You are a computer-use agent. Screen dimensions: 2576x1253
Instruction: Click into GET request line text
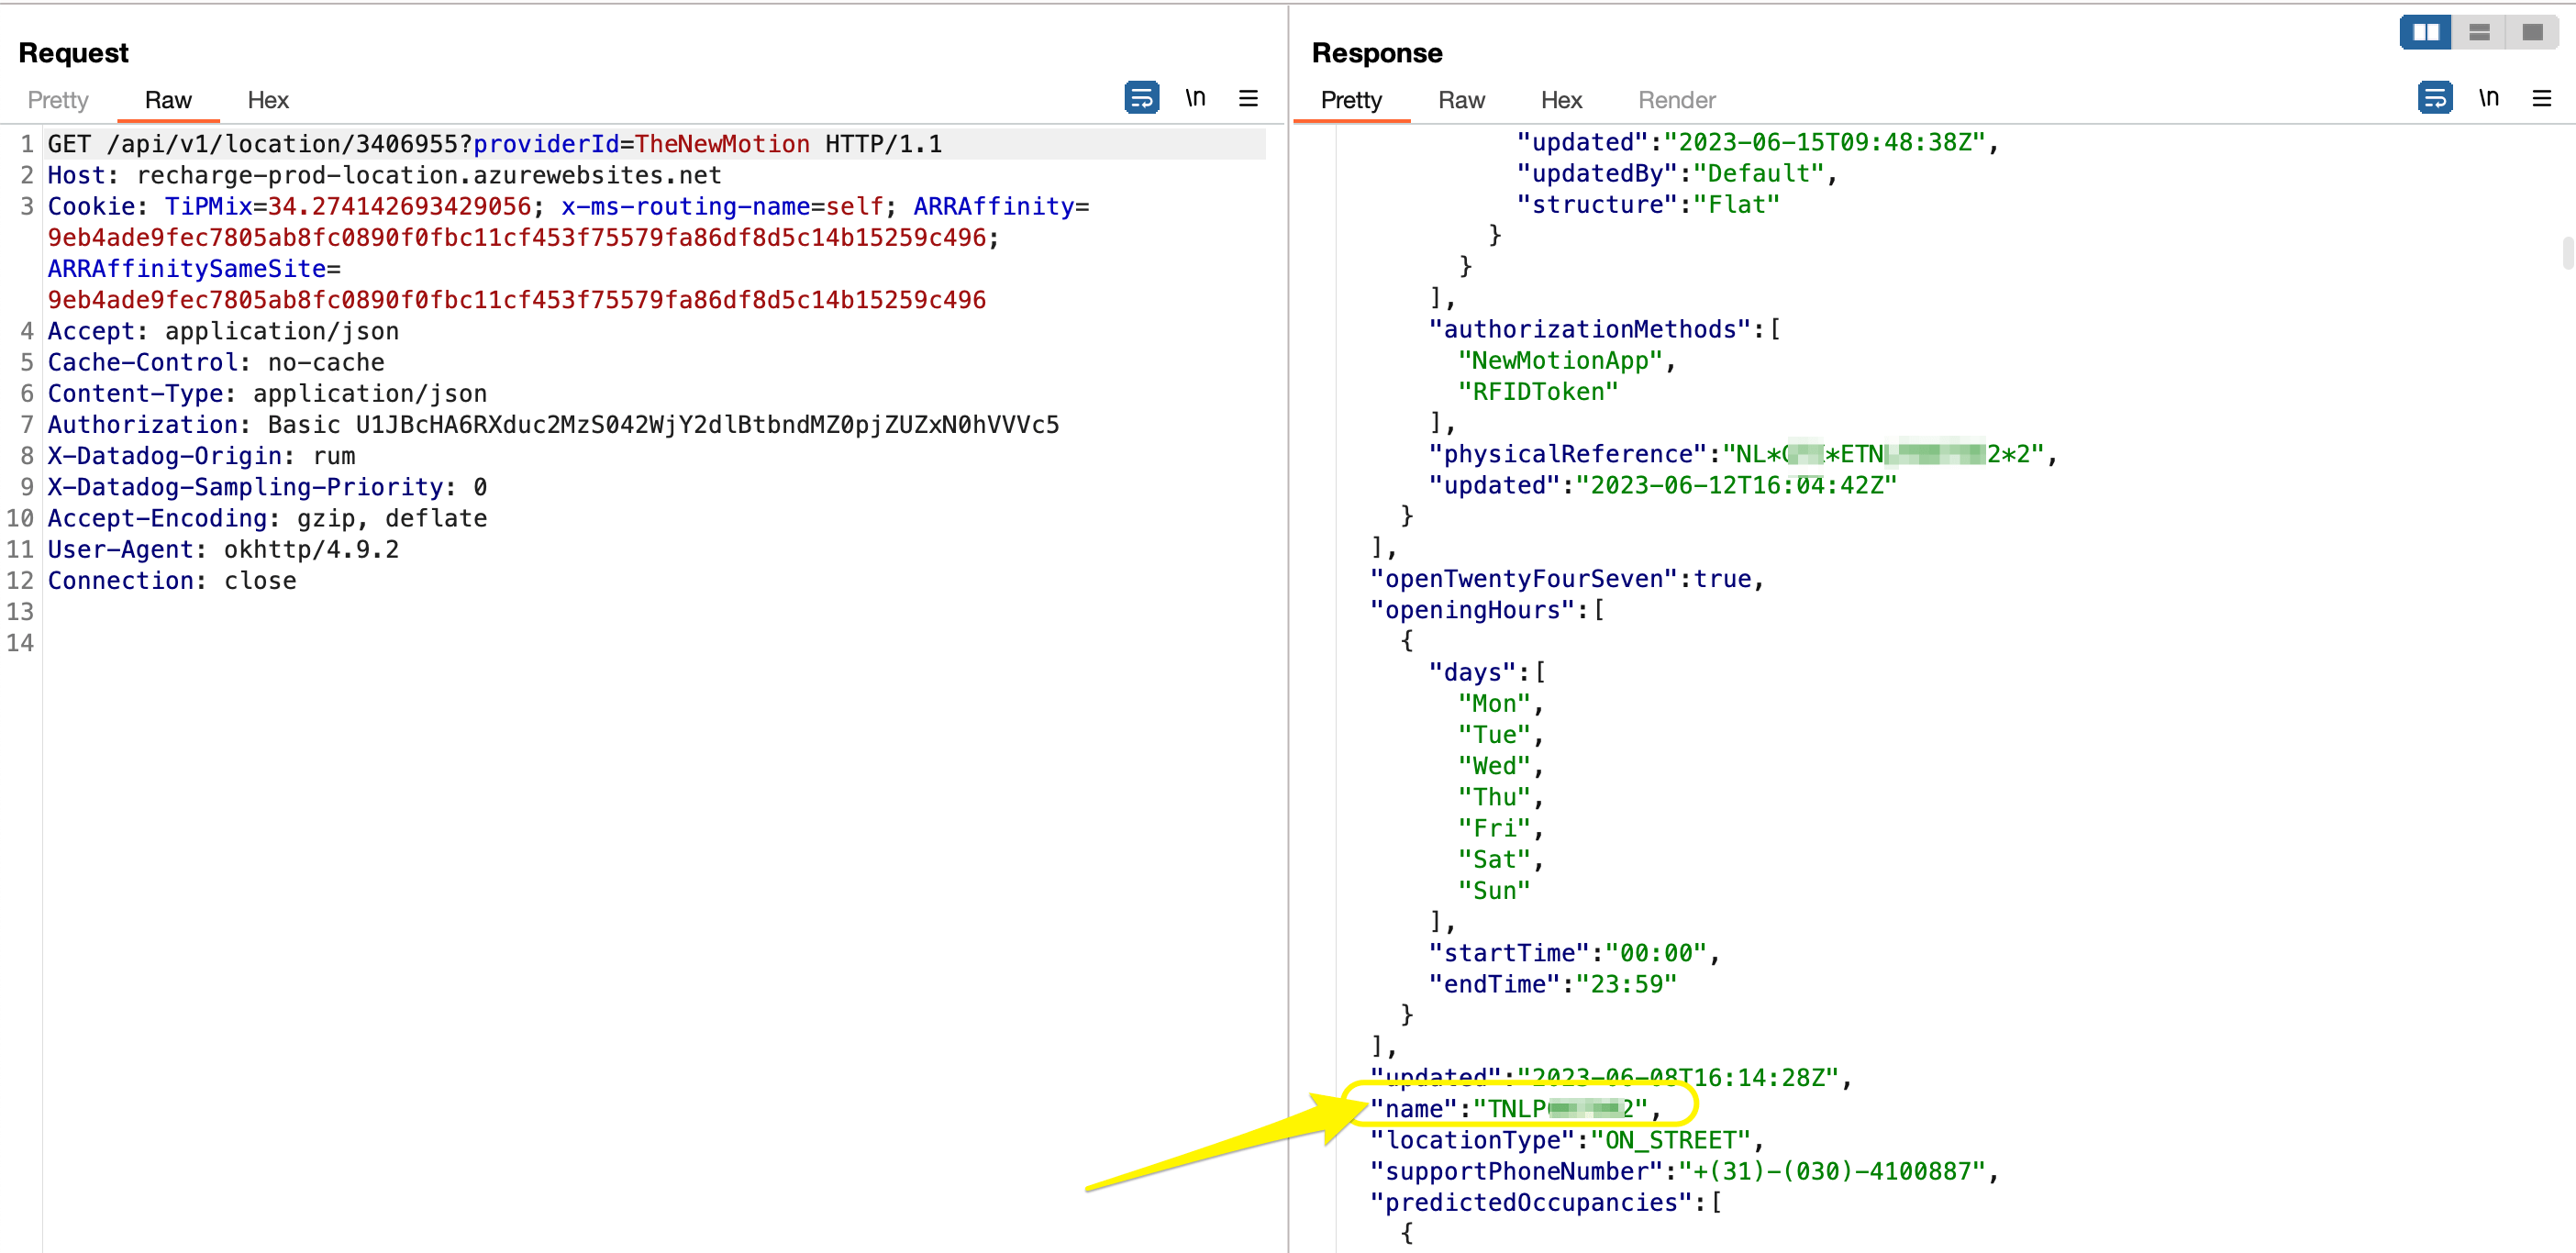(494, 144)
